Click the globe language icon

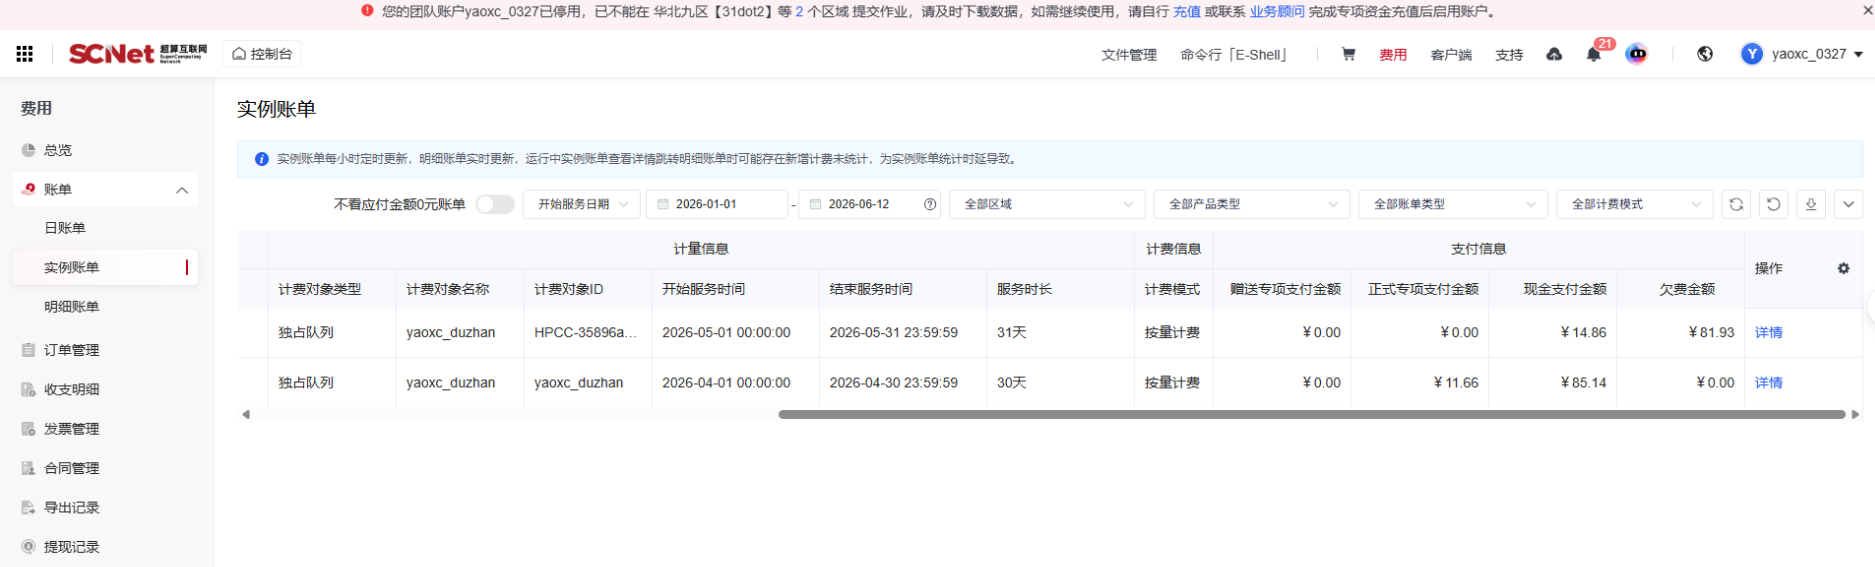[x=1705, y=54]
